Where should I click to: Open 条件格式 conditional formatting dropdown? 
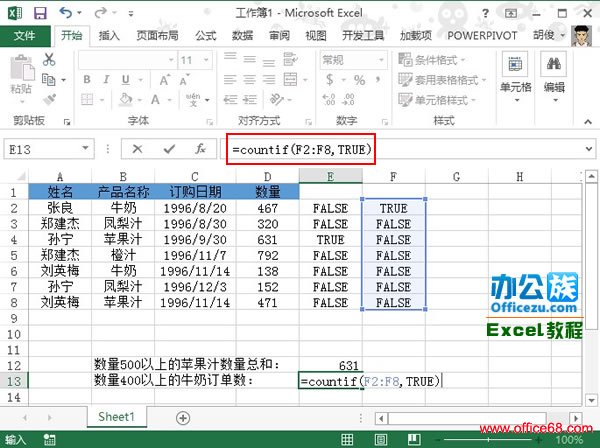(x=432, y=60)
